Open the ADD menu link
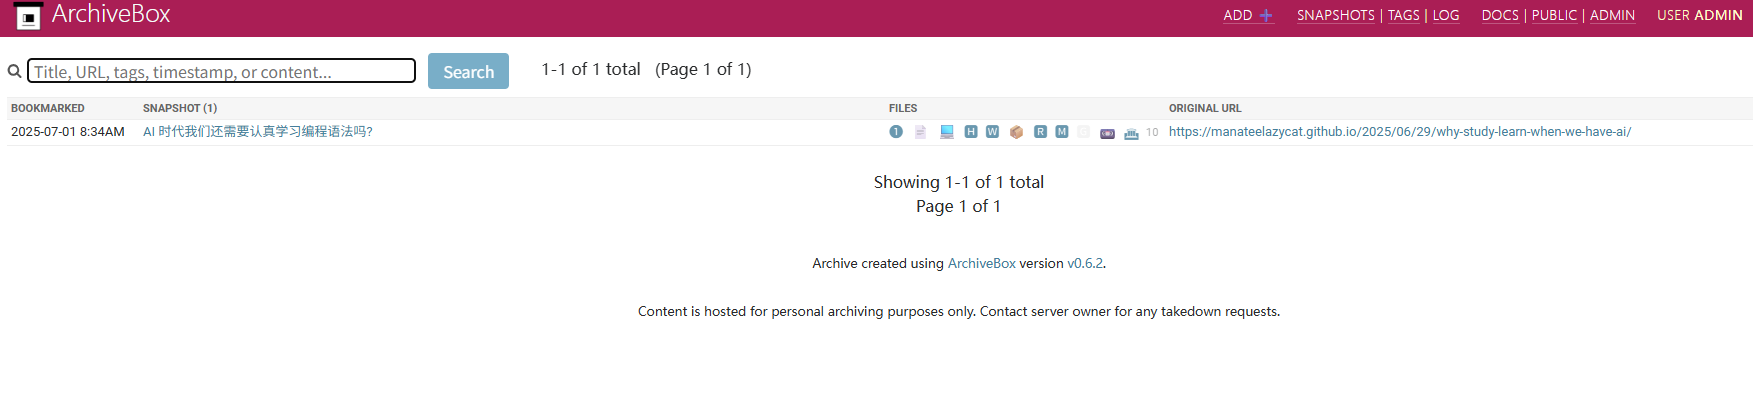Viewport: 1753px width, 402px height. 1248,15
